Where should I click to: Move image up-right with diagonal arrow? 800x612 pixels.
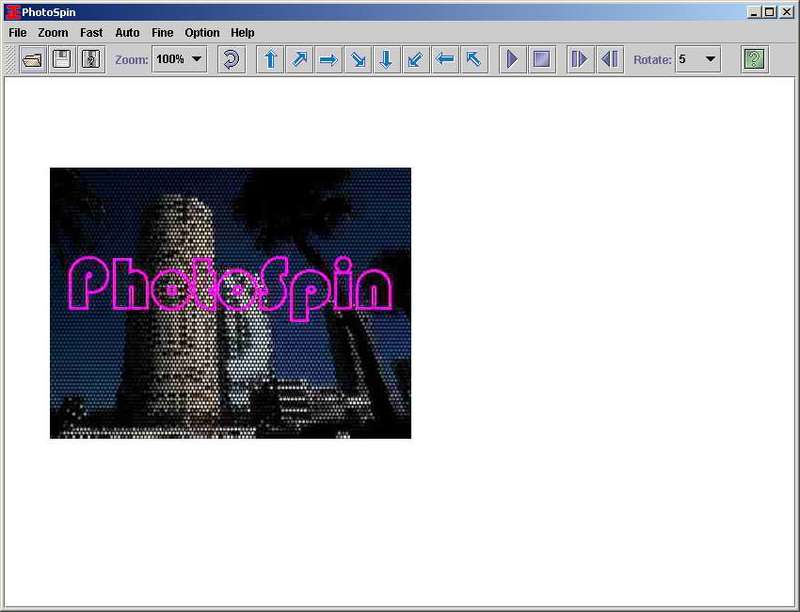coord(299,60)
